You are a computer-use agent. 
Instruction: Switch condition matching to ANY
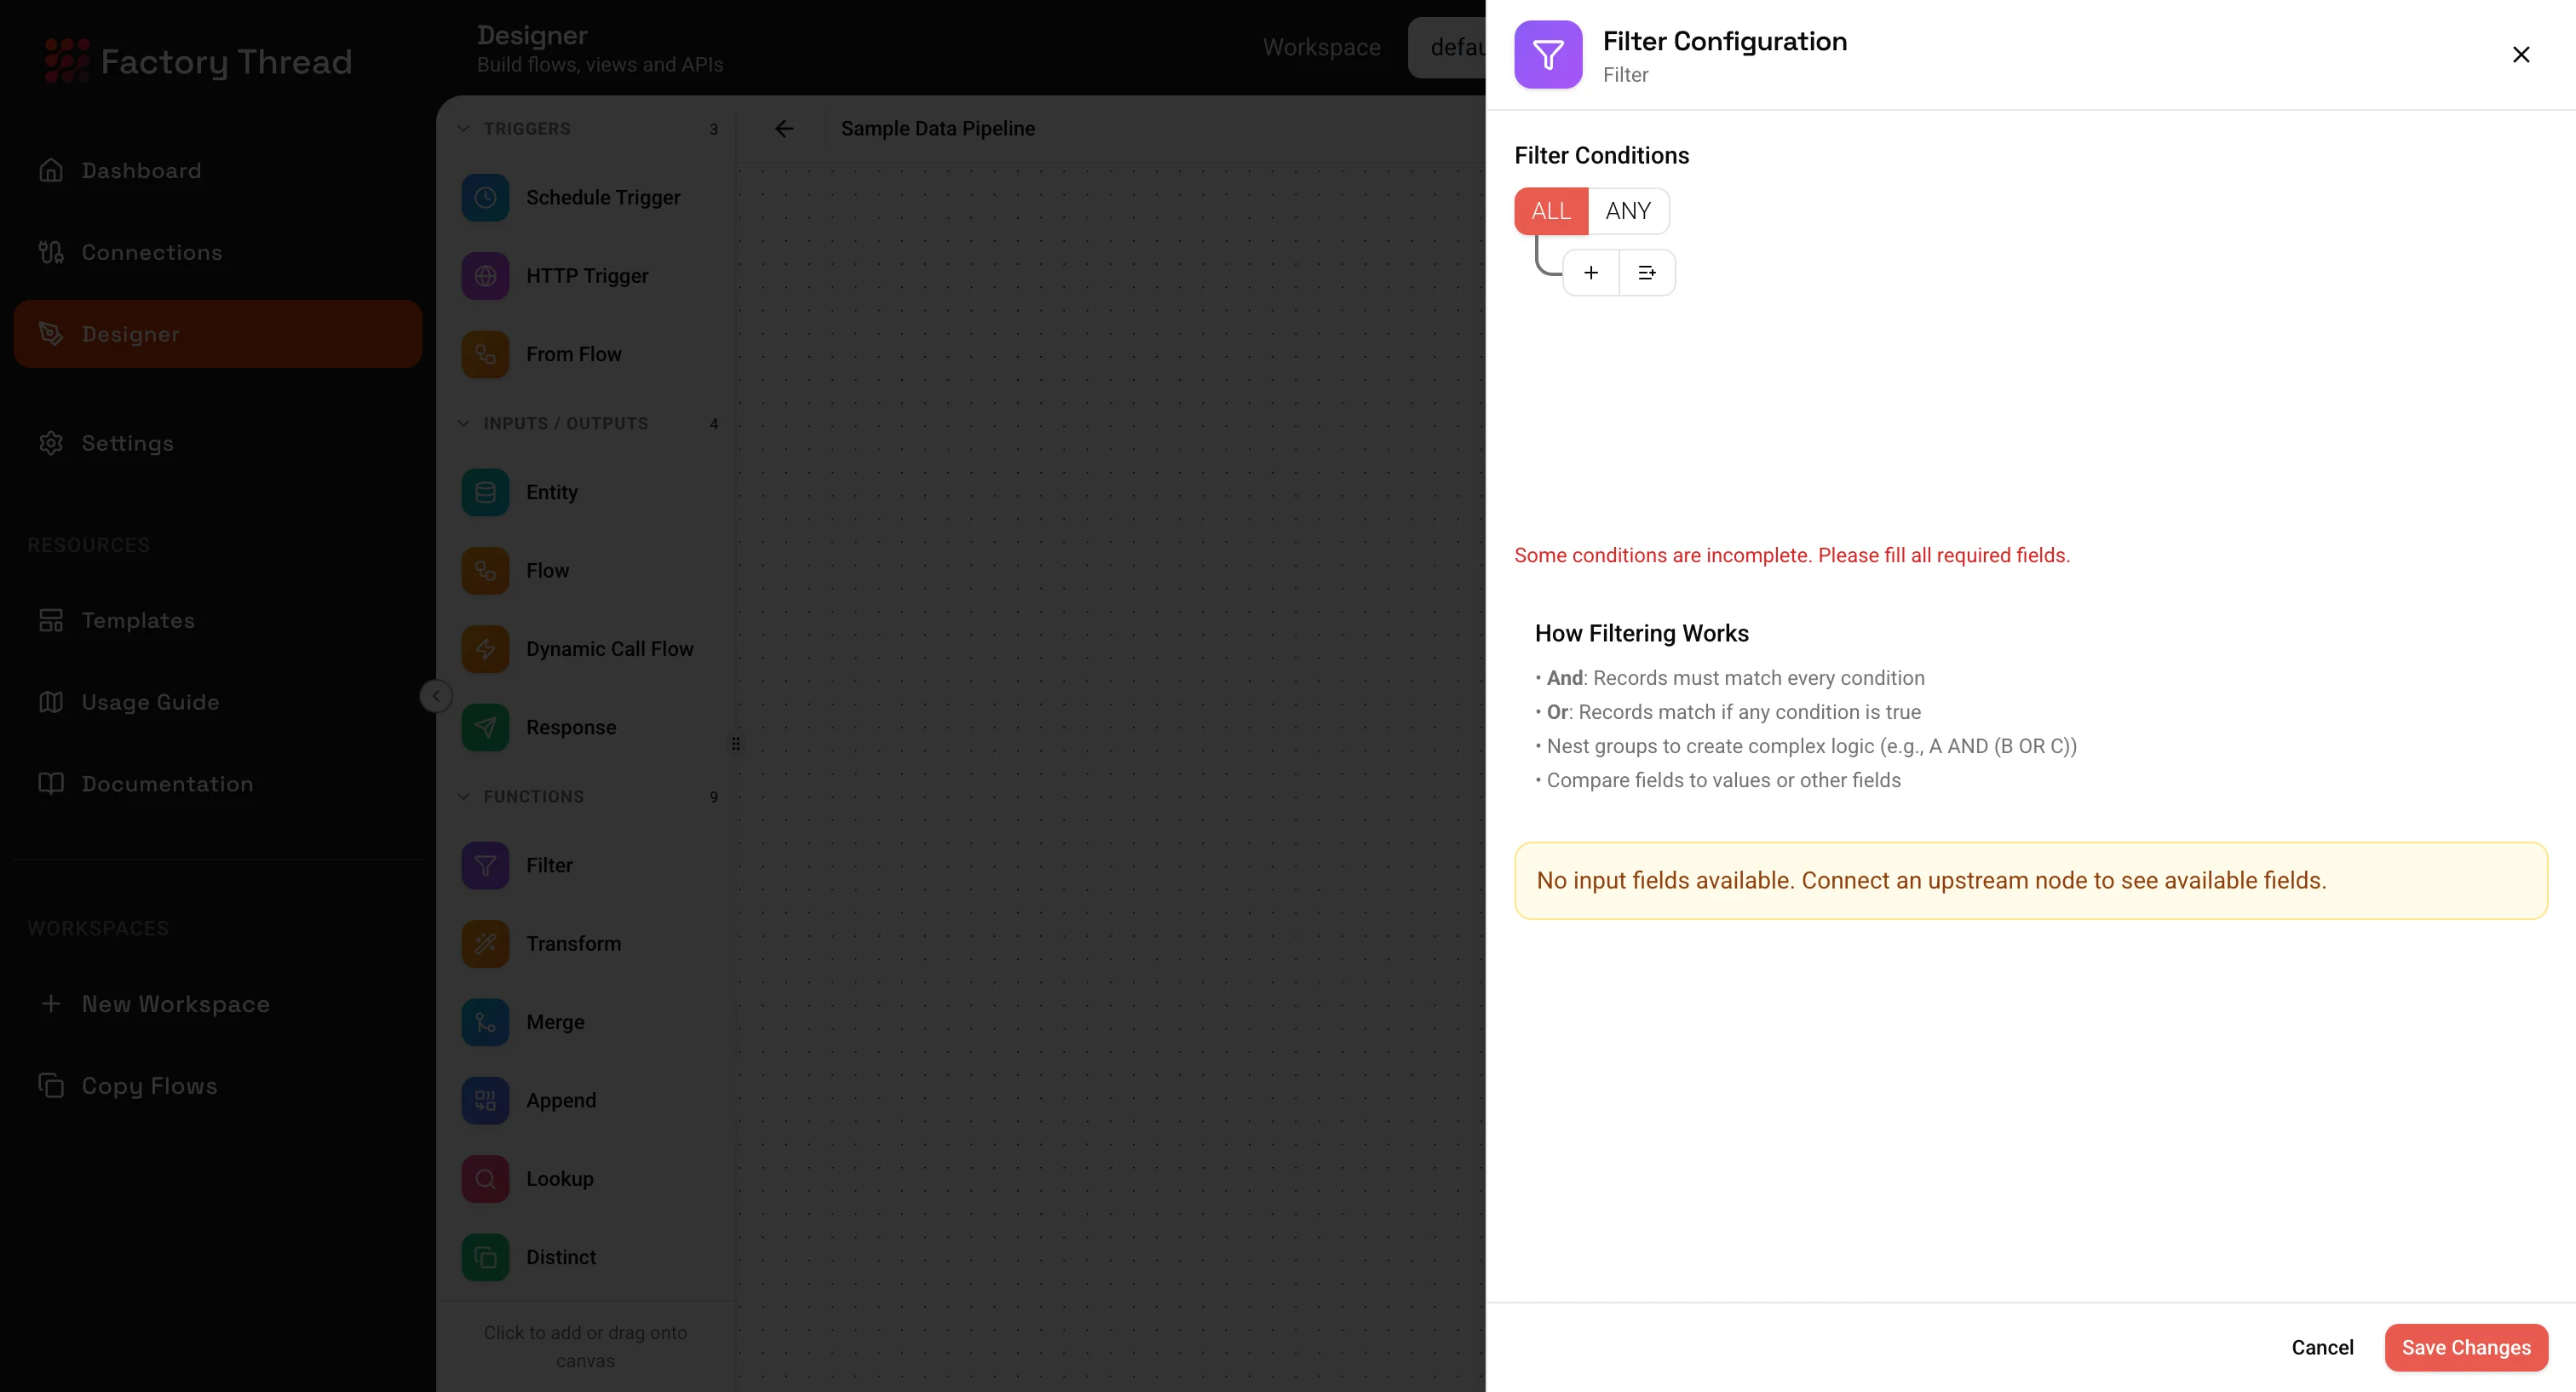pyautogui.click(x=1627, y=211)
